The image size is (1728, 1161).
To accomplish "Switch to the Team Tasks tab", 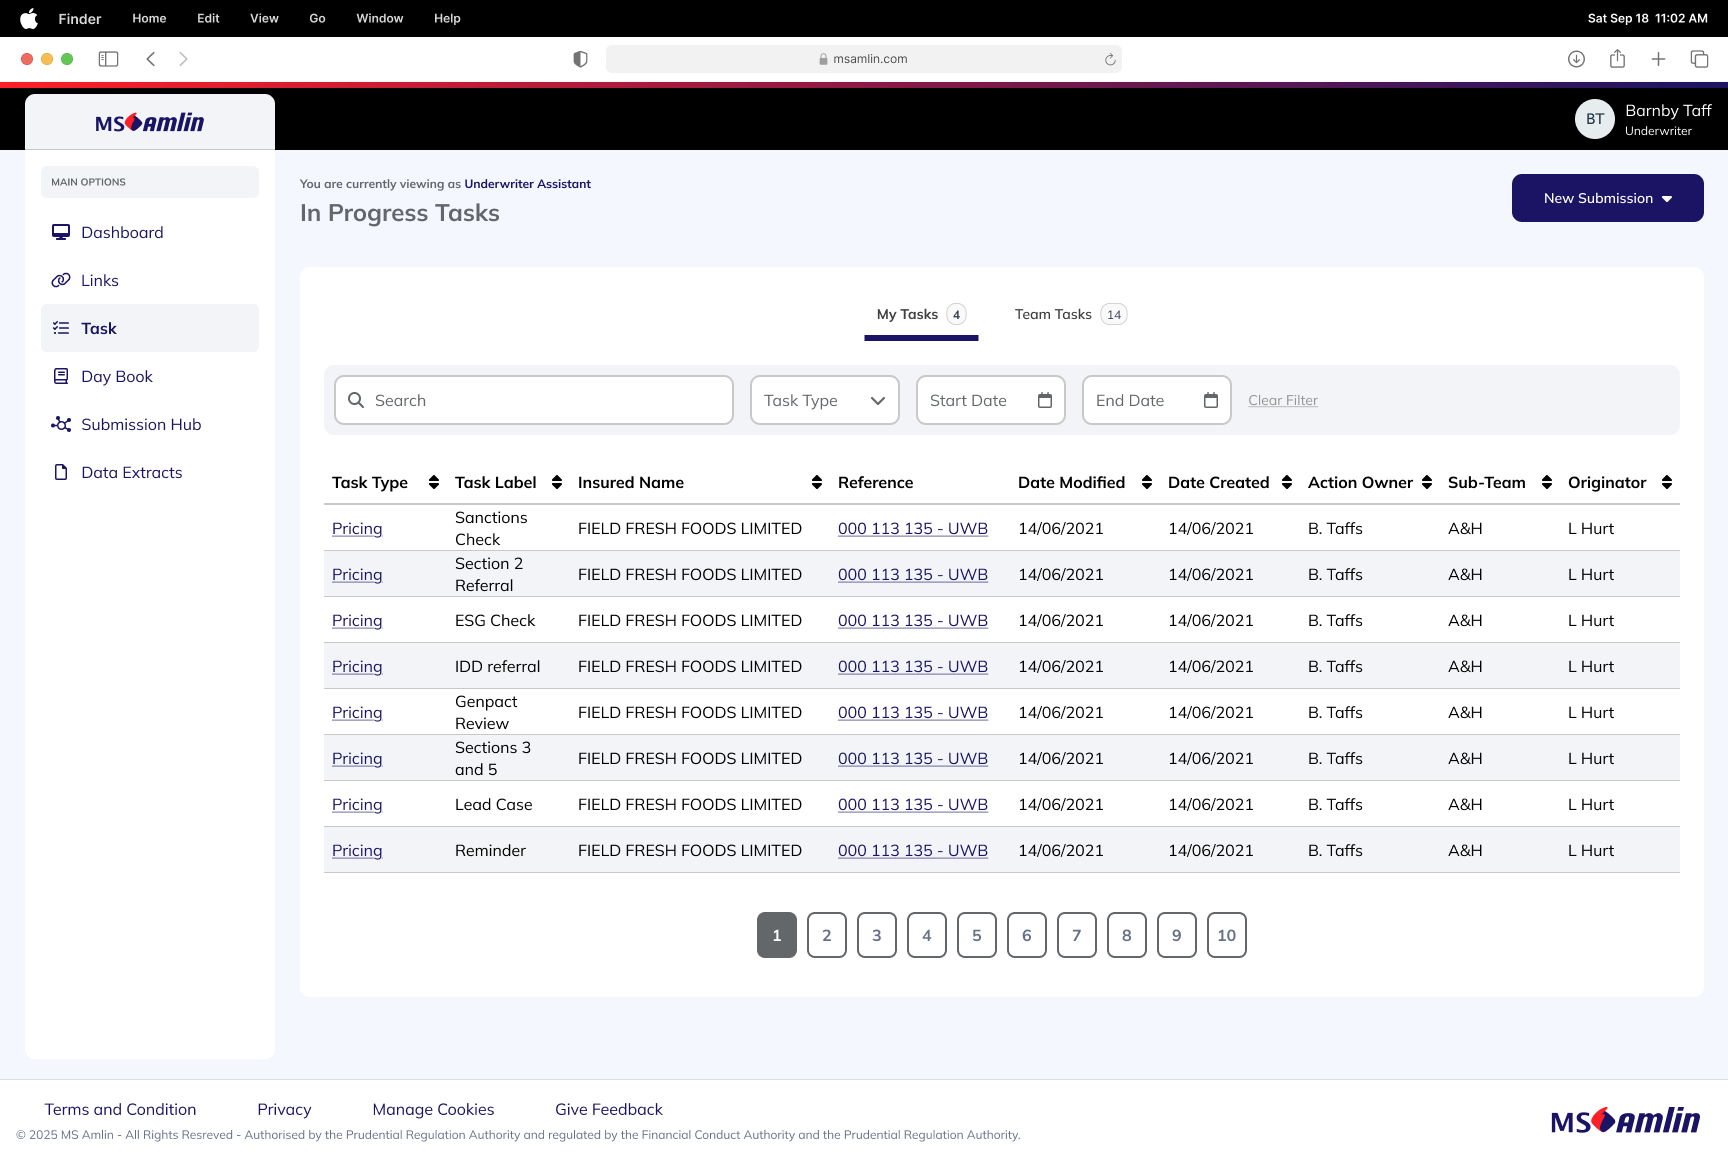I will point(1069,314).
